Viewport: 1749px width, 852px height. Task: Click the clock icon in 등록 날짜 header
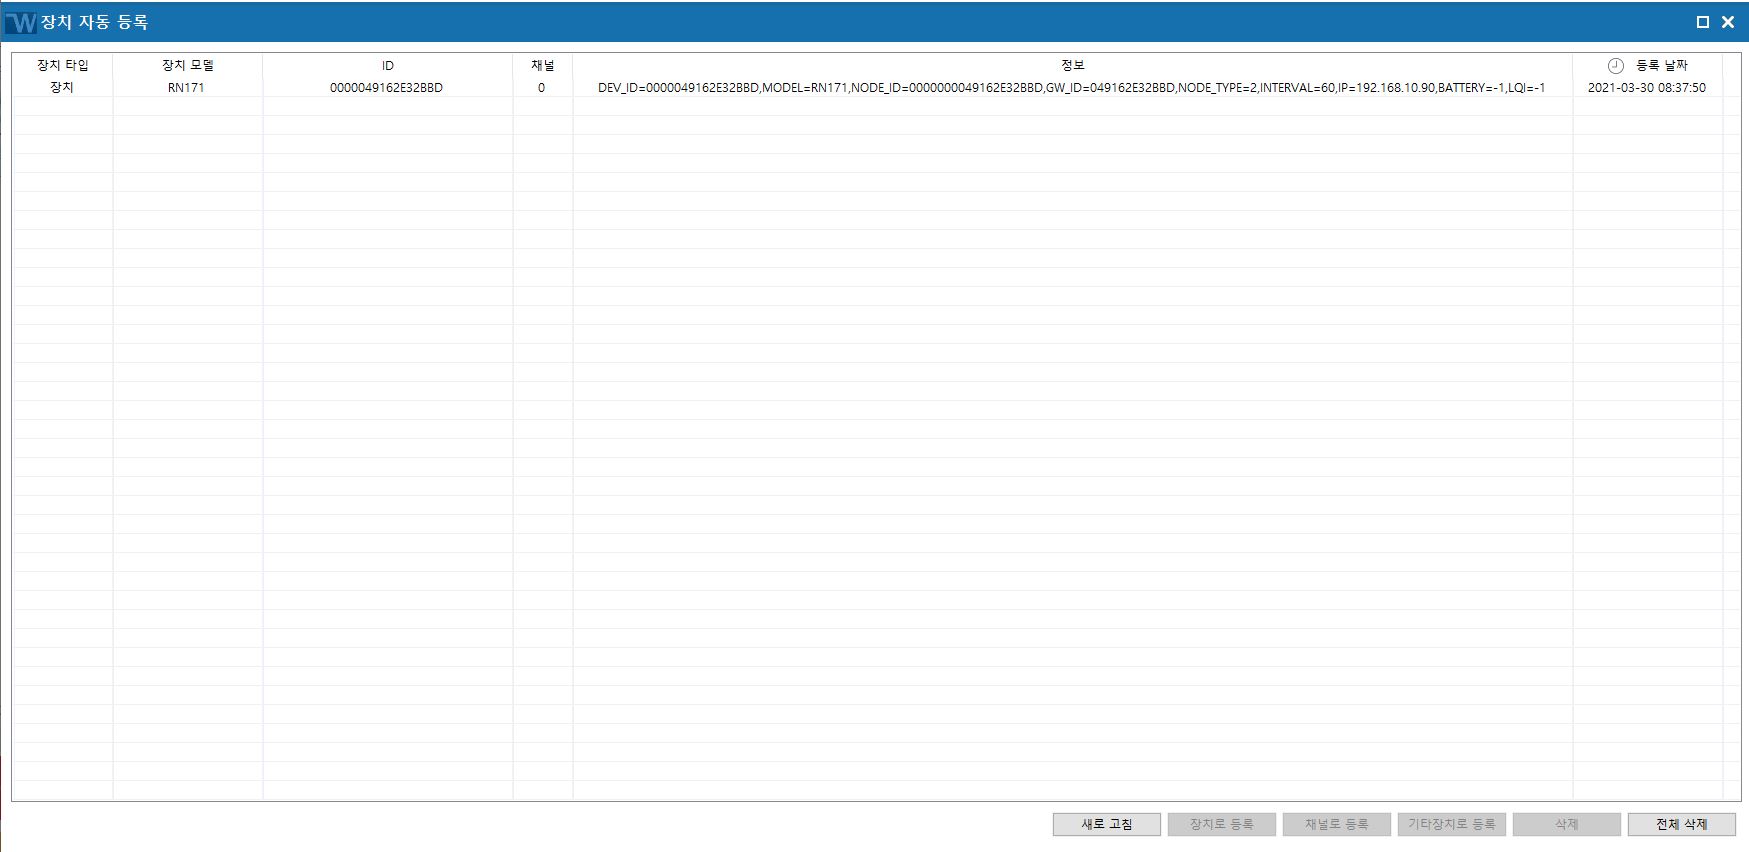point(1615,66)
